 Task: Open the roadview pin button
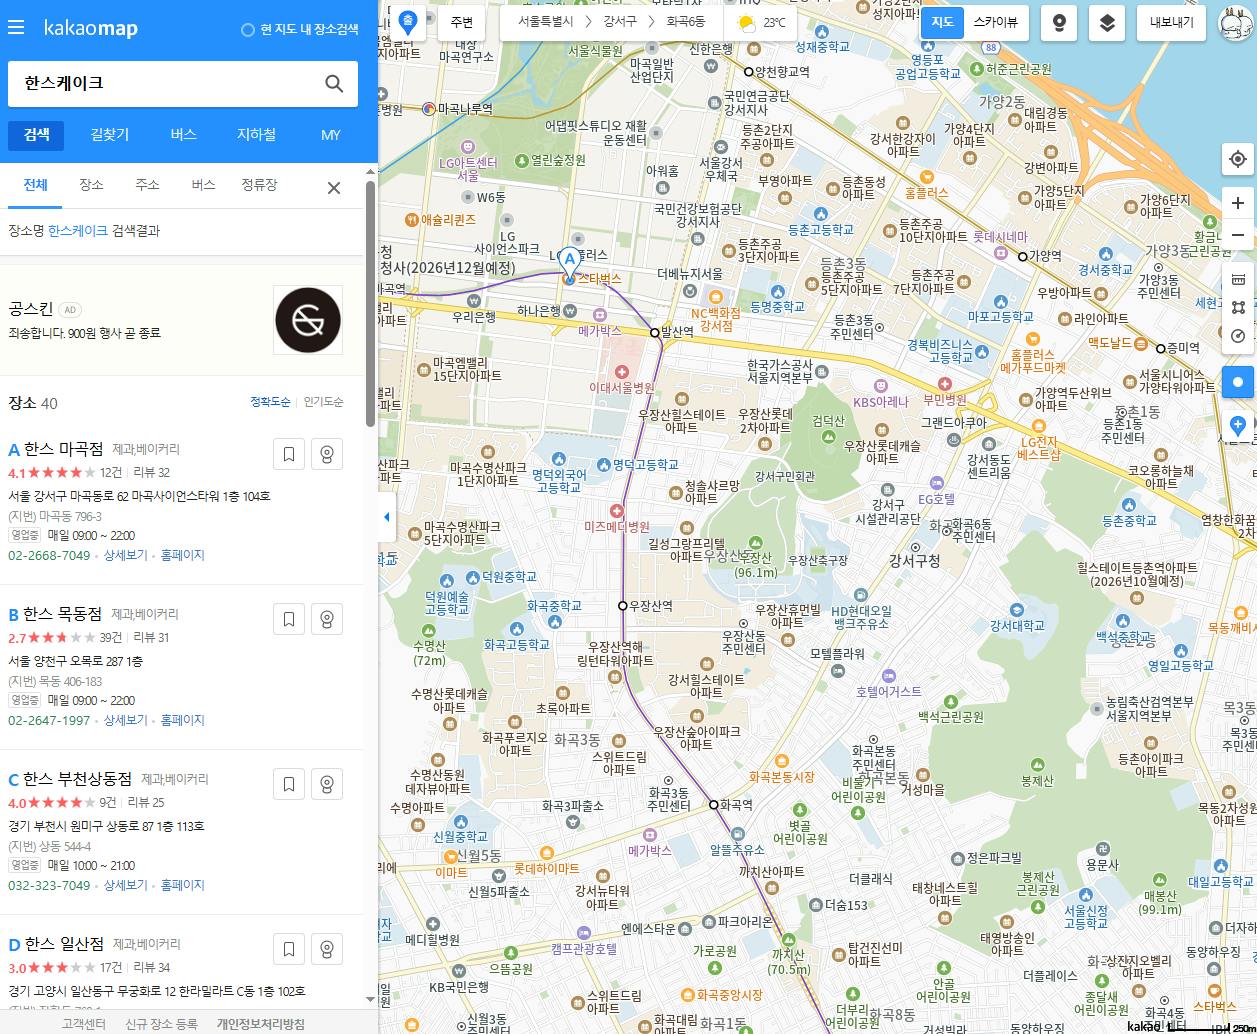(x=1059, y=23)
